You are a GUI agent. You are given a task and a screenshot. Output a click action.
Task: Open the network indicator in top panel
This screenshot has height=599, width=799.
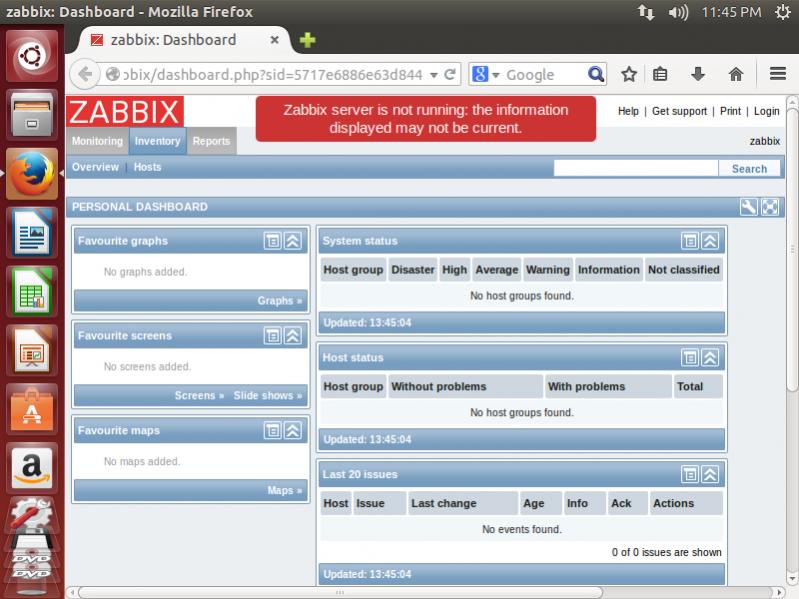(646, 12)
